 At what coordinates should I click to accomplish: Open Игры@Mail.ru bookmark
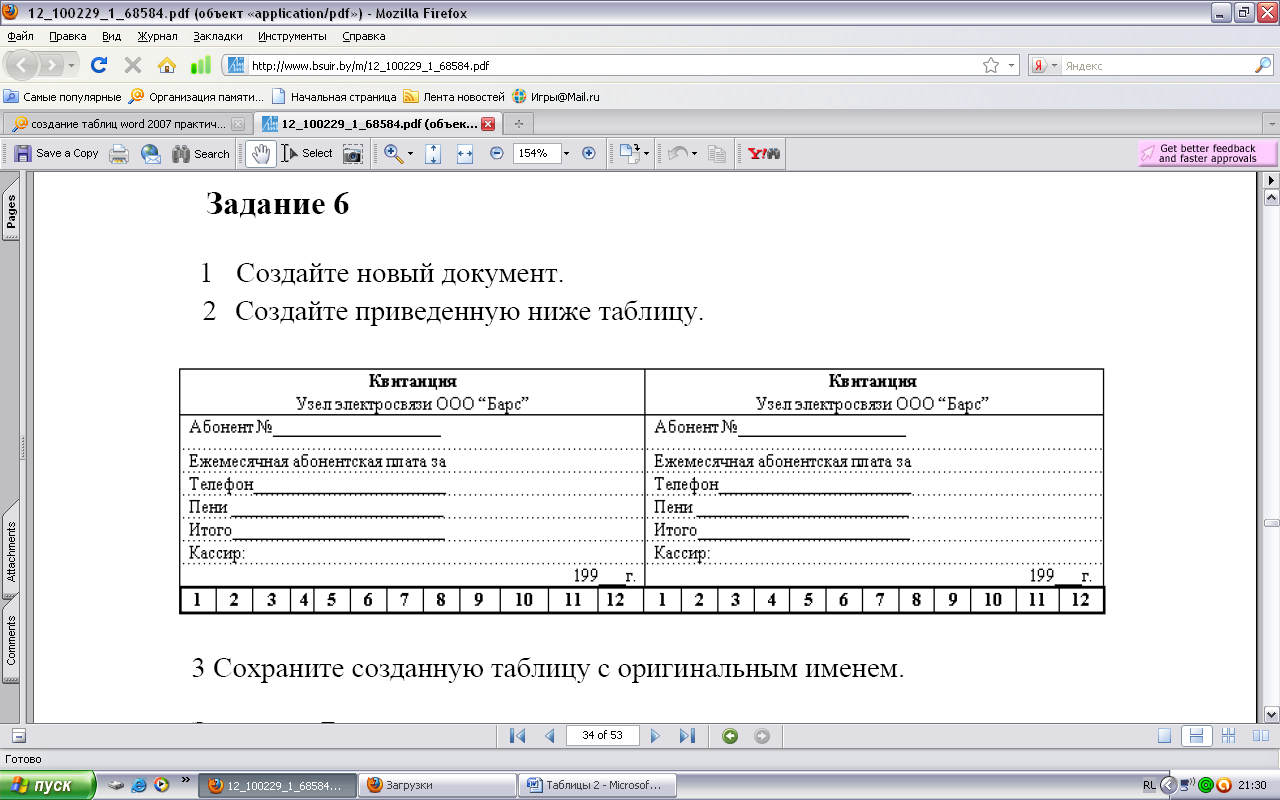point(556,97)
